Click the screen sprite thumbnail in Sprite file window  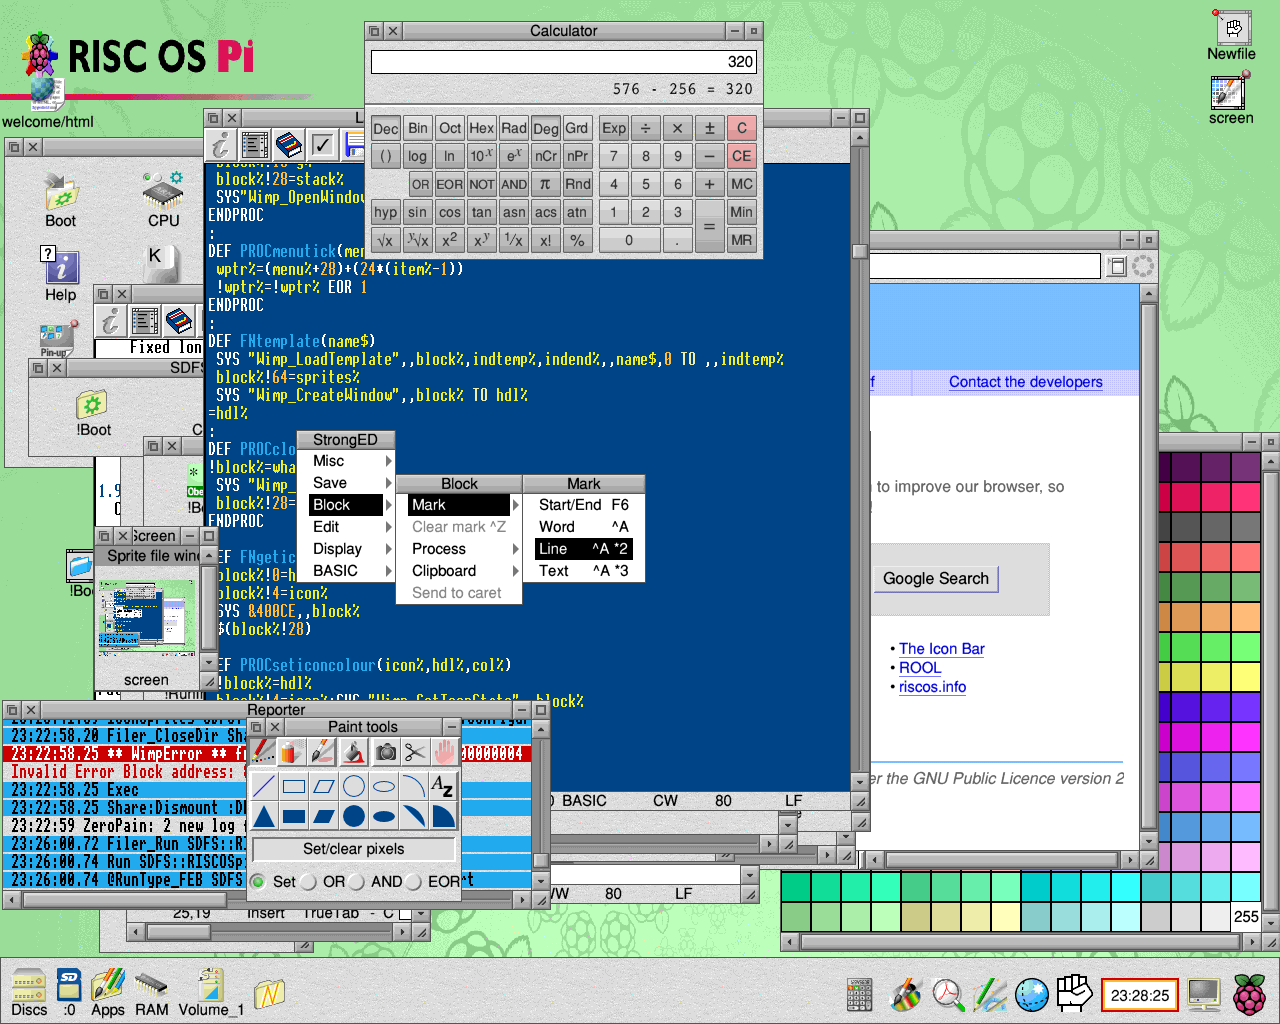146,620
